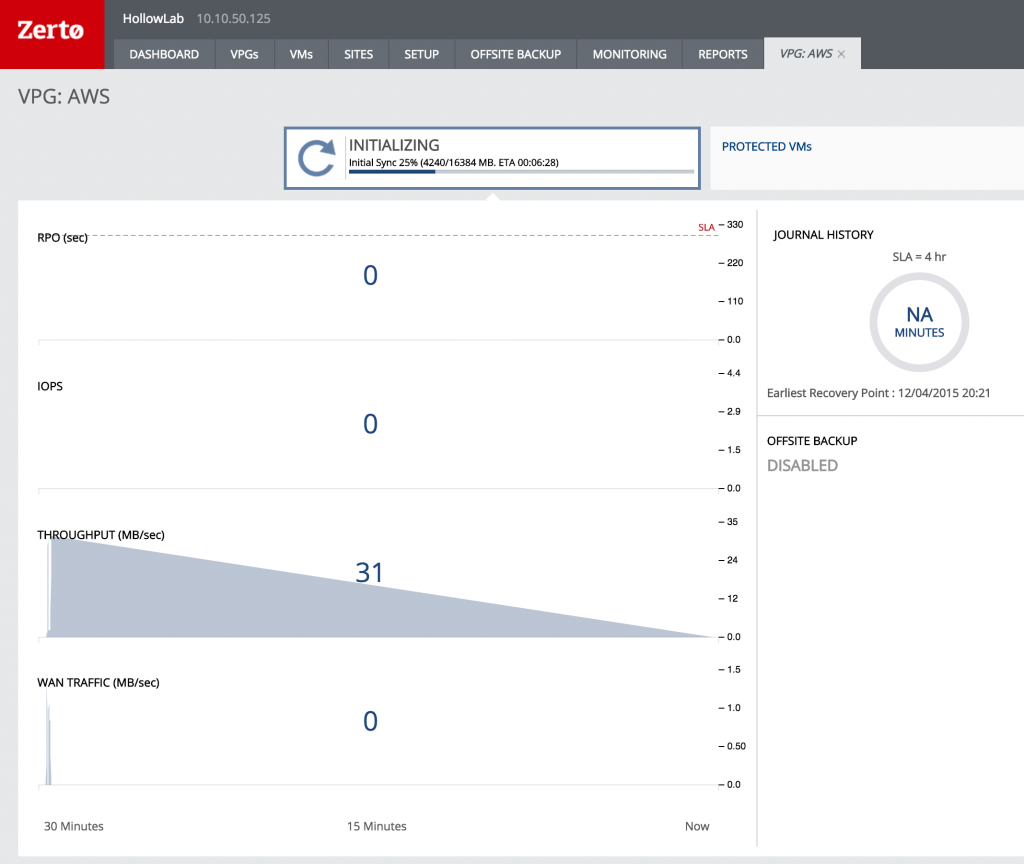Click the 35 throughput axis tick
The width and height of the screenshot is (1024, 864).
[x=732, y=522]
